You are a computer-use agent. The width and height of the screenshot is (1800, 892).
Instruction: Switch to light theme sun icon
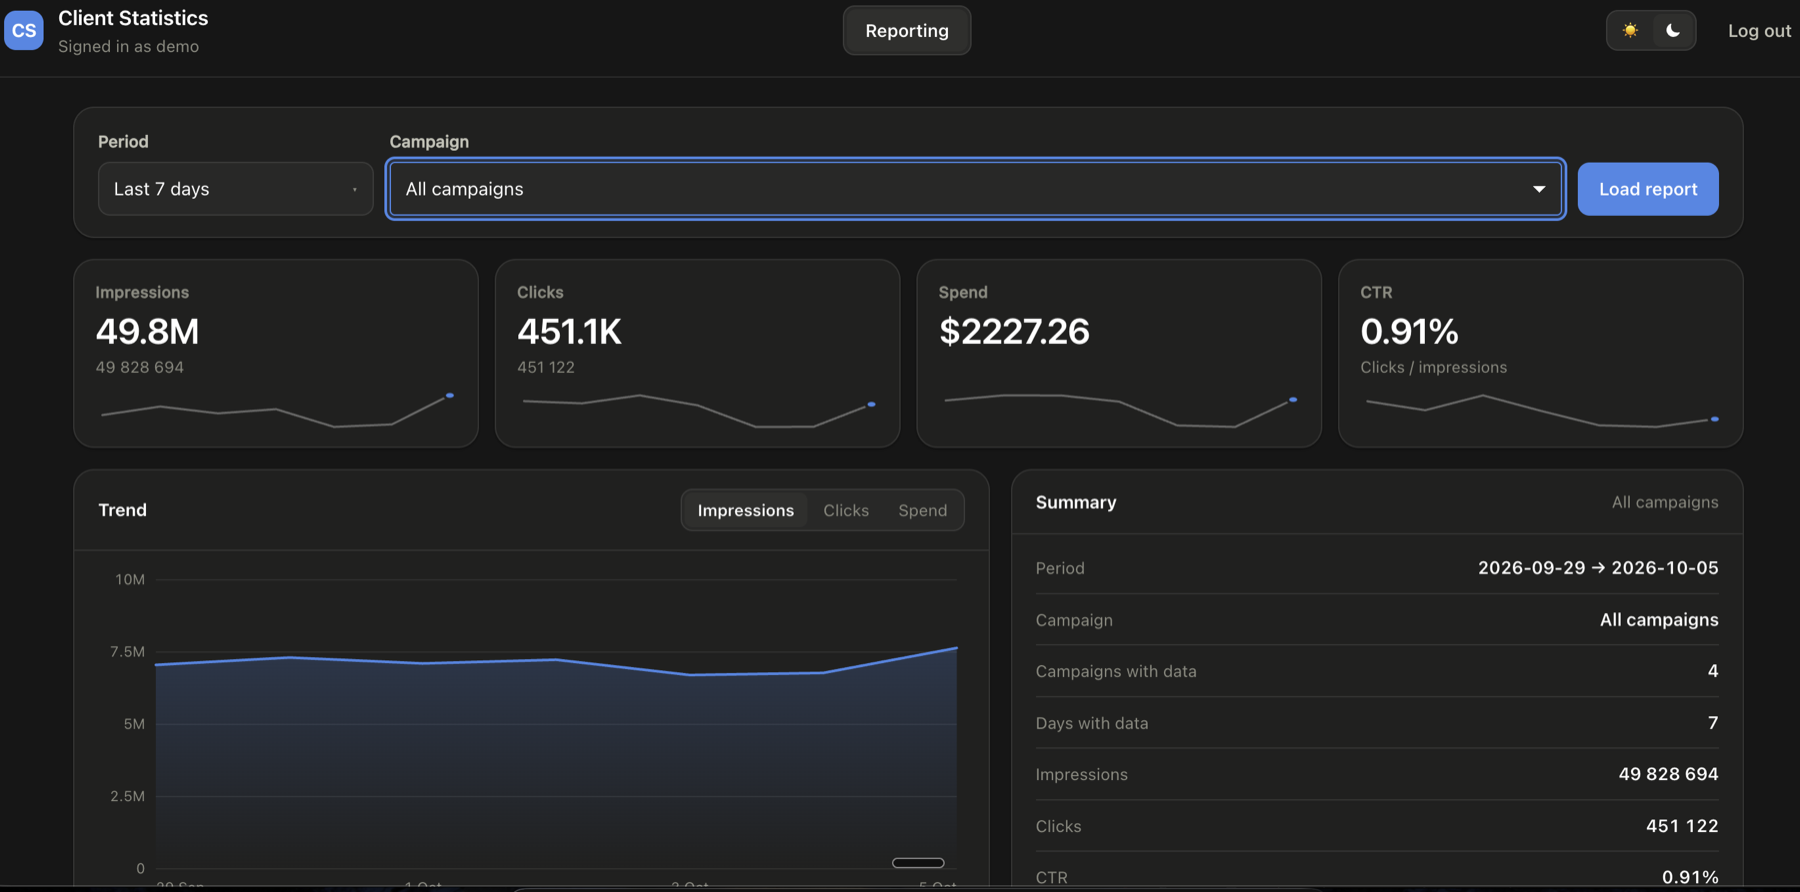1630,30
